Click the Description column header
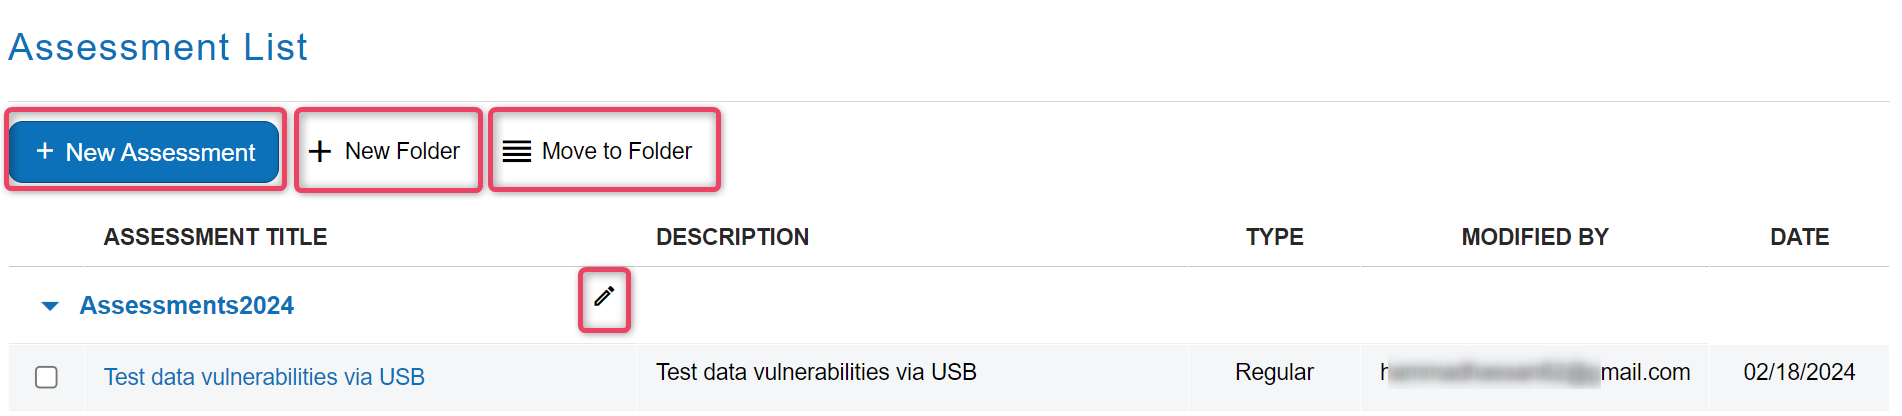Viewport: 1902px width, 416px height. [x=732, y=237]
